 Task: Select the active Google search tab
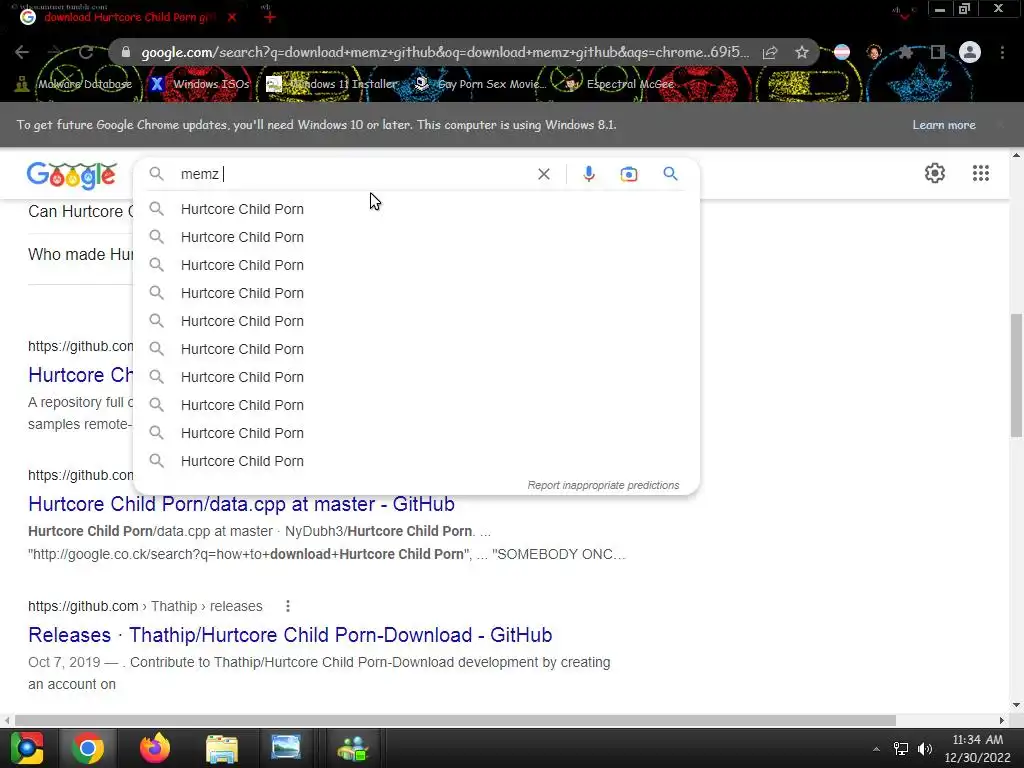(x=127, y=17)
